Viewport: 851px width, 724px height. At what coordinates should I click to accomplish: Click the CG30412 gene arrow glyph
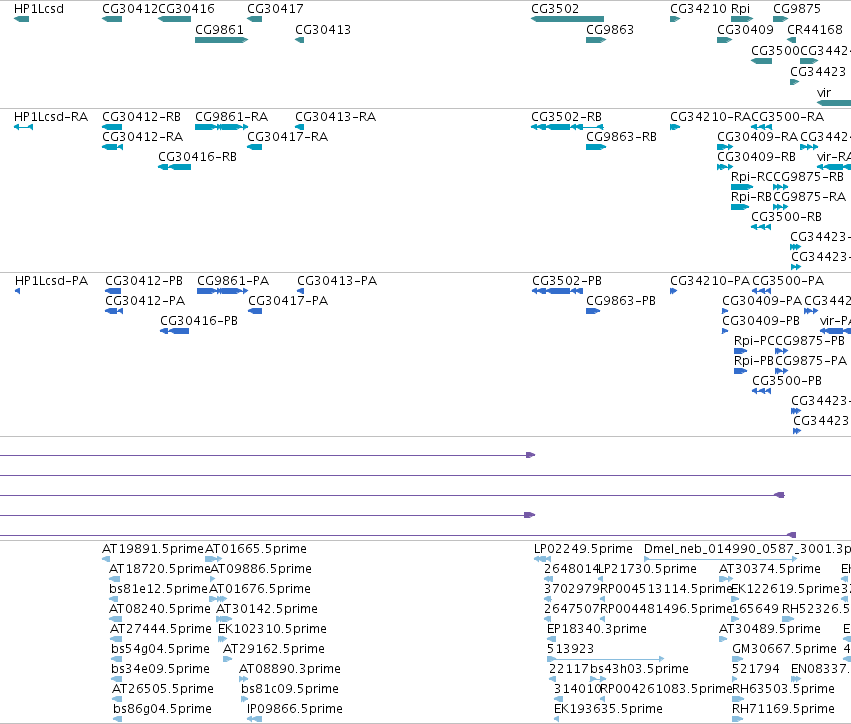click(x=112, y=19)
